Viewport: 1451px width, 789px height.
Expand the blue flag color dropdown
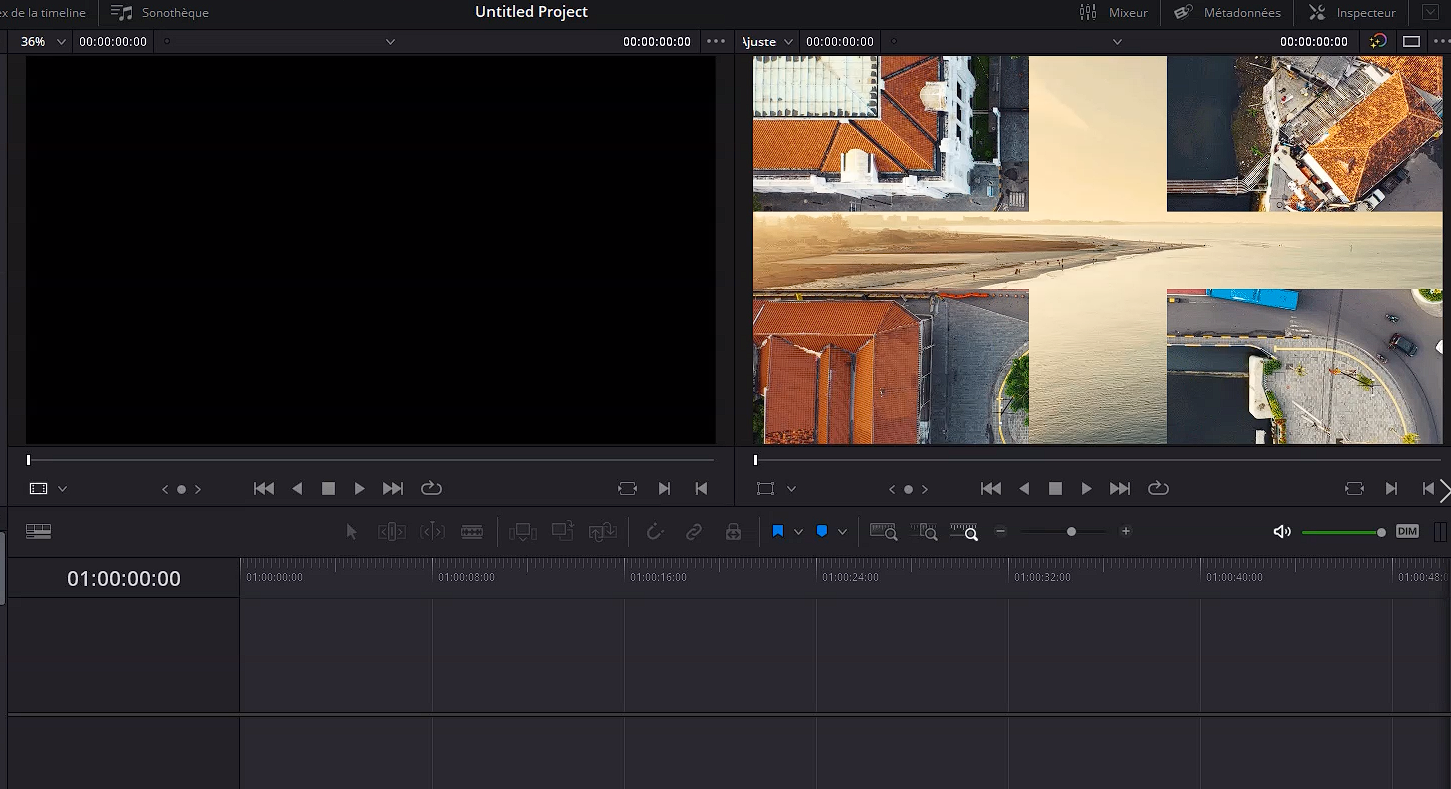pos(798,532)
